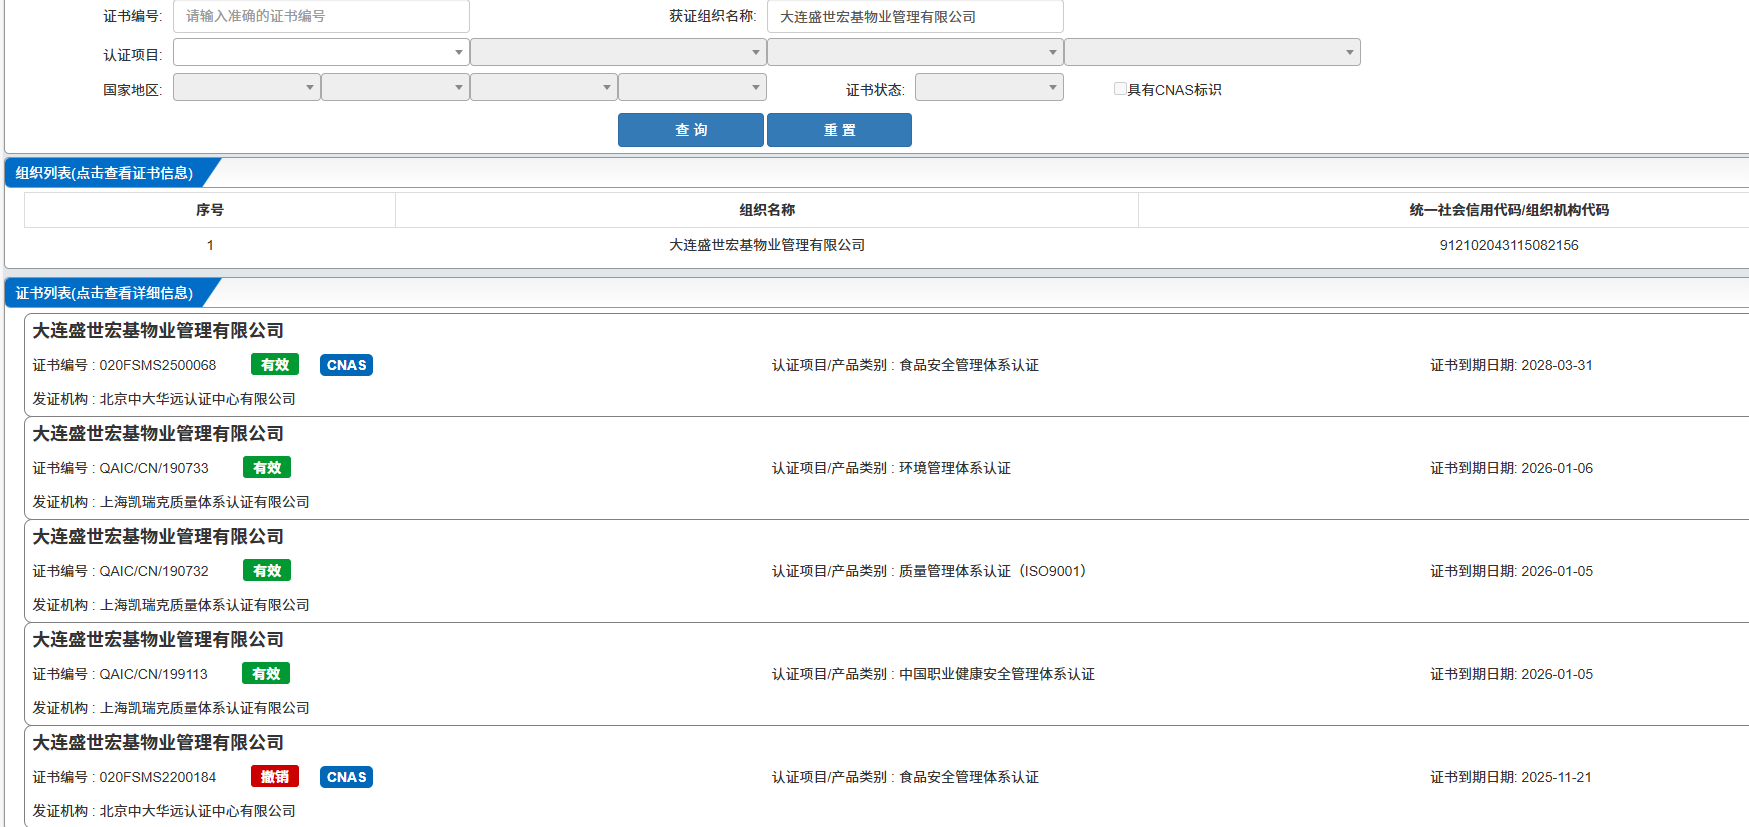The width and height of the screenshot is (1749, 827).
Task: Click the 质量管理体系认证（ISO9001）category text
Action: tap(993, 571)
